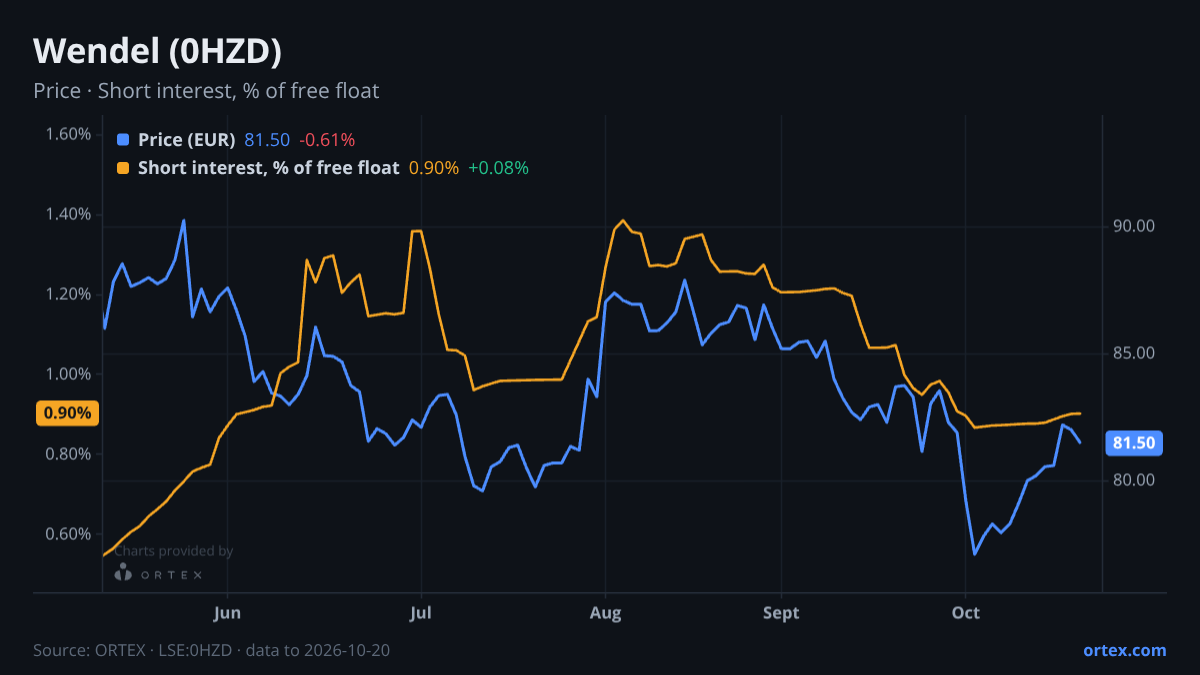Click the 0.80% left axis label

[69, 454]
